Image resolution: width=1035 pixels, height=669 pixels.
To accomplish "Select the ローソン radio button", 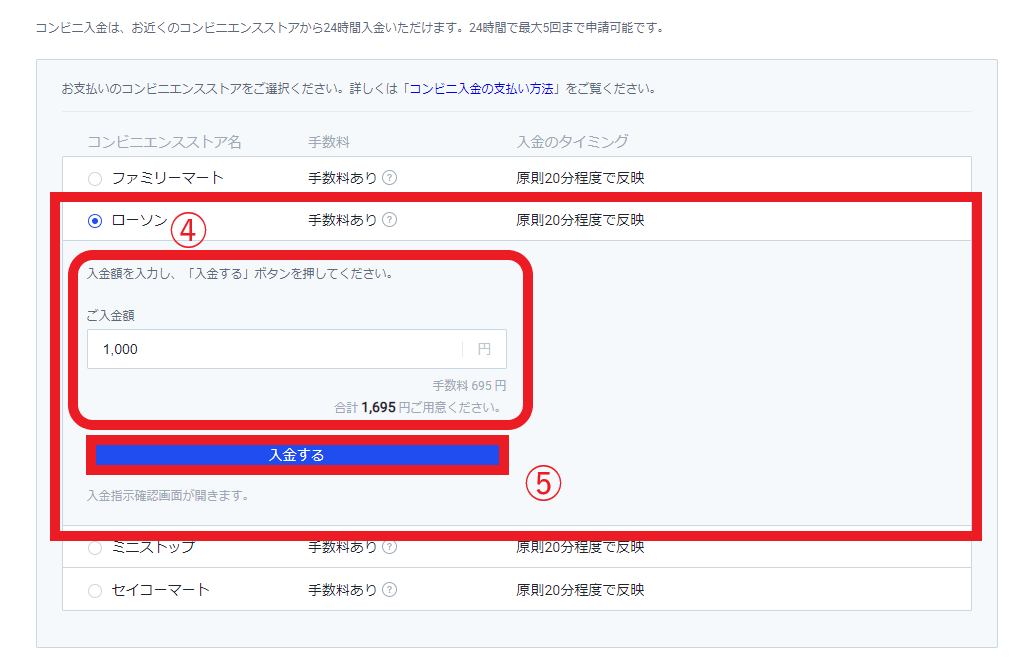I will (x=95, y=221).
